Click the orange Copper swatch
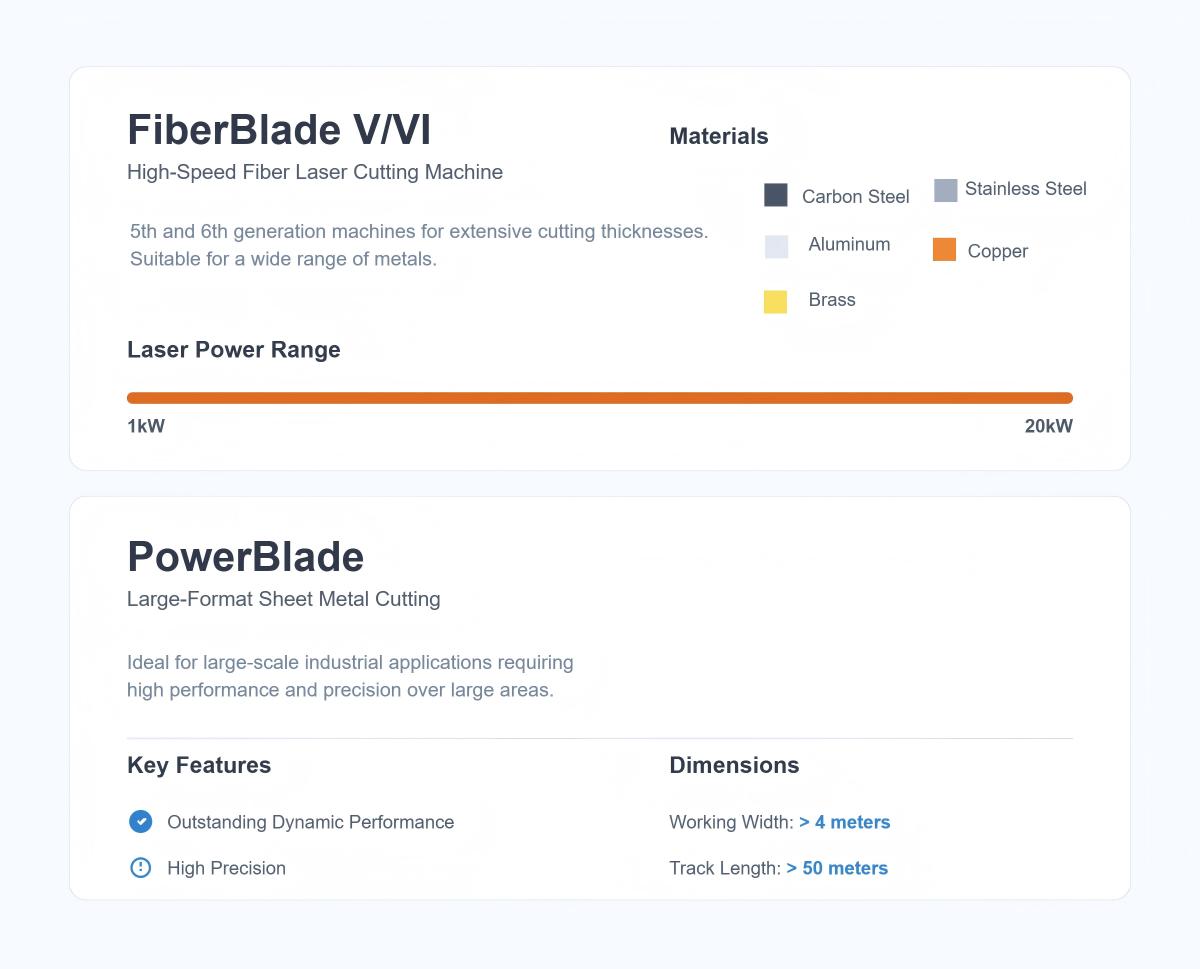 tap(944, 250)
